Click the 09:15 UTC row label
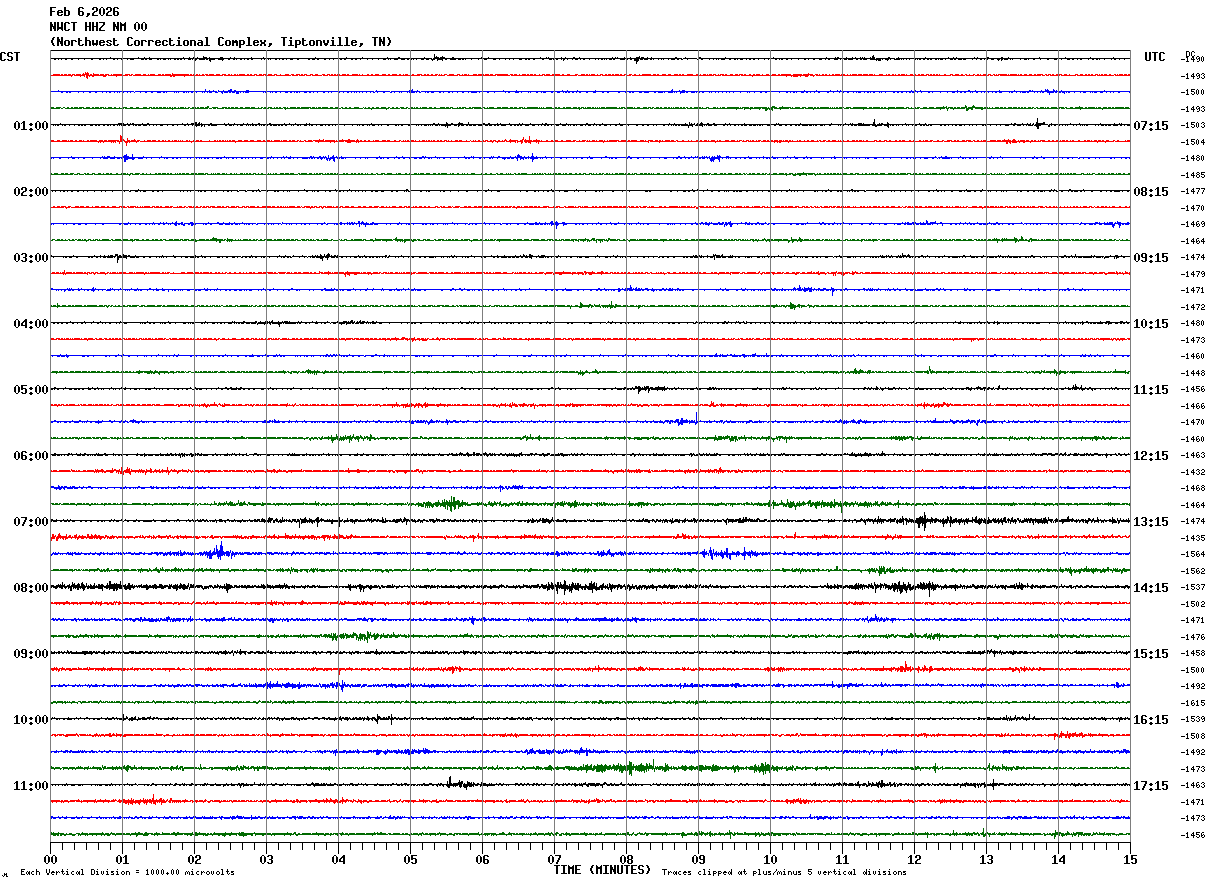The height and width of the screenshot is (886, 1210). [1150, 258]
